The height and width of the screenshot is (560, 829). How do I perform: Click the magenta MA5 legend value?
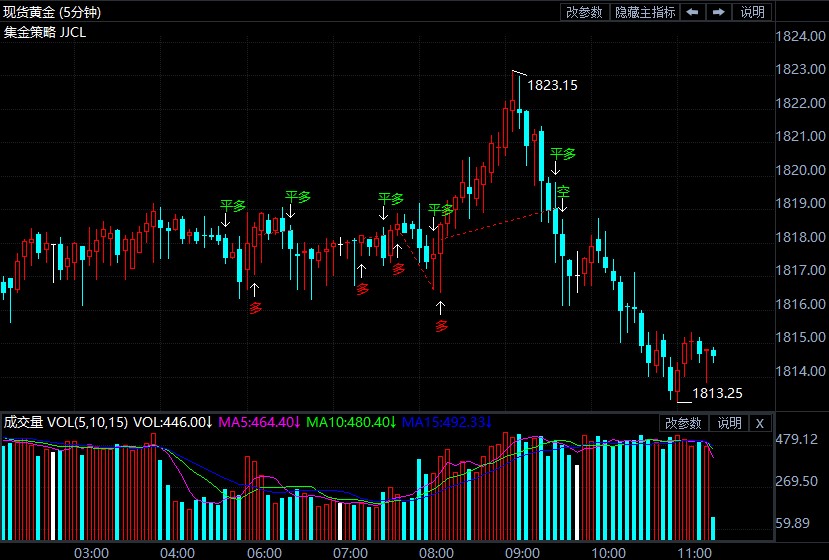click(259, 423)
